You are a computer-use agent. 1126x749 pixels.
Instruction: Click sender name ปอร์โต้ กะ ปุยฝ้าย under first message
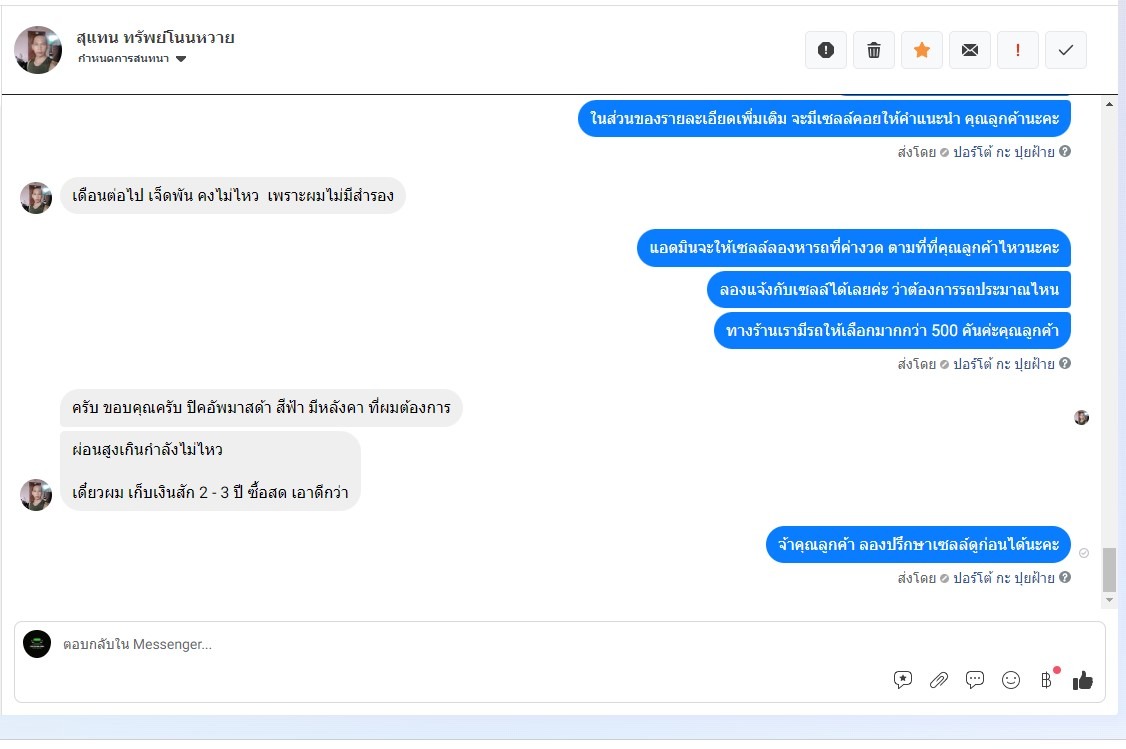[1004, 152]
